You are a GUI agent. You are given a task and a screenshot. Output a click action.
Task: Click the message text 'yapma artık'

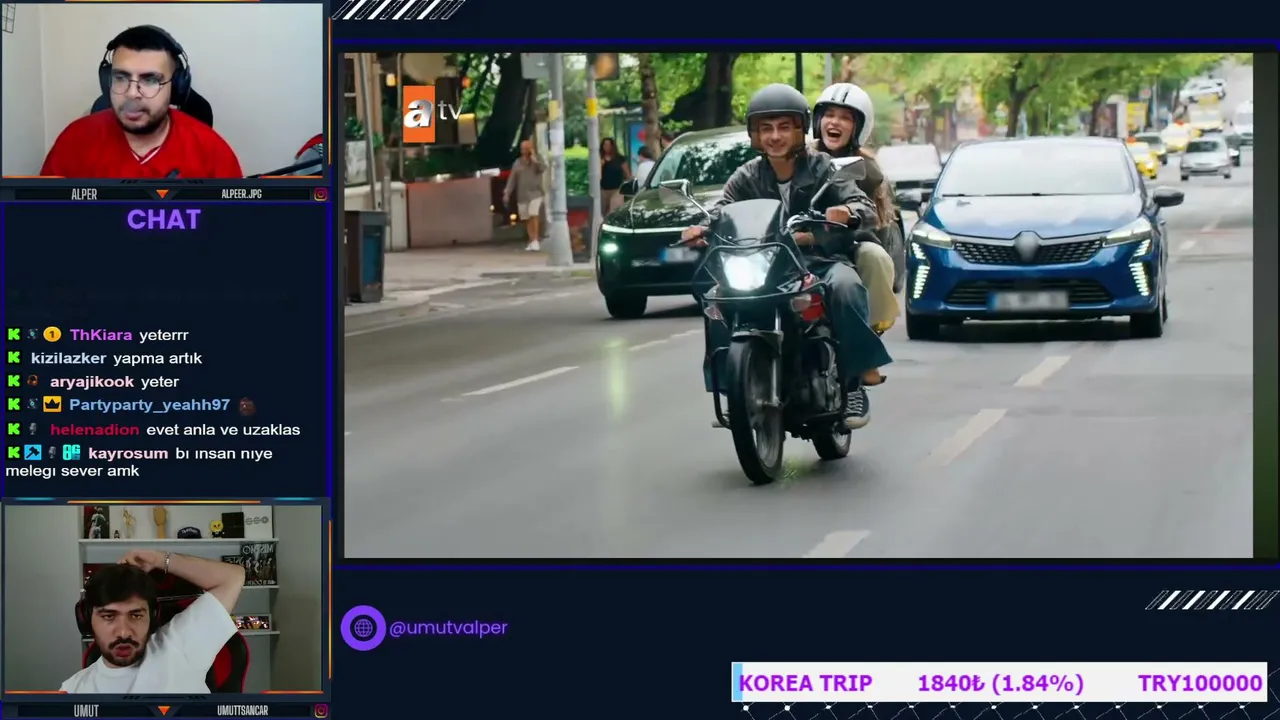[x=158, y=358]
